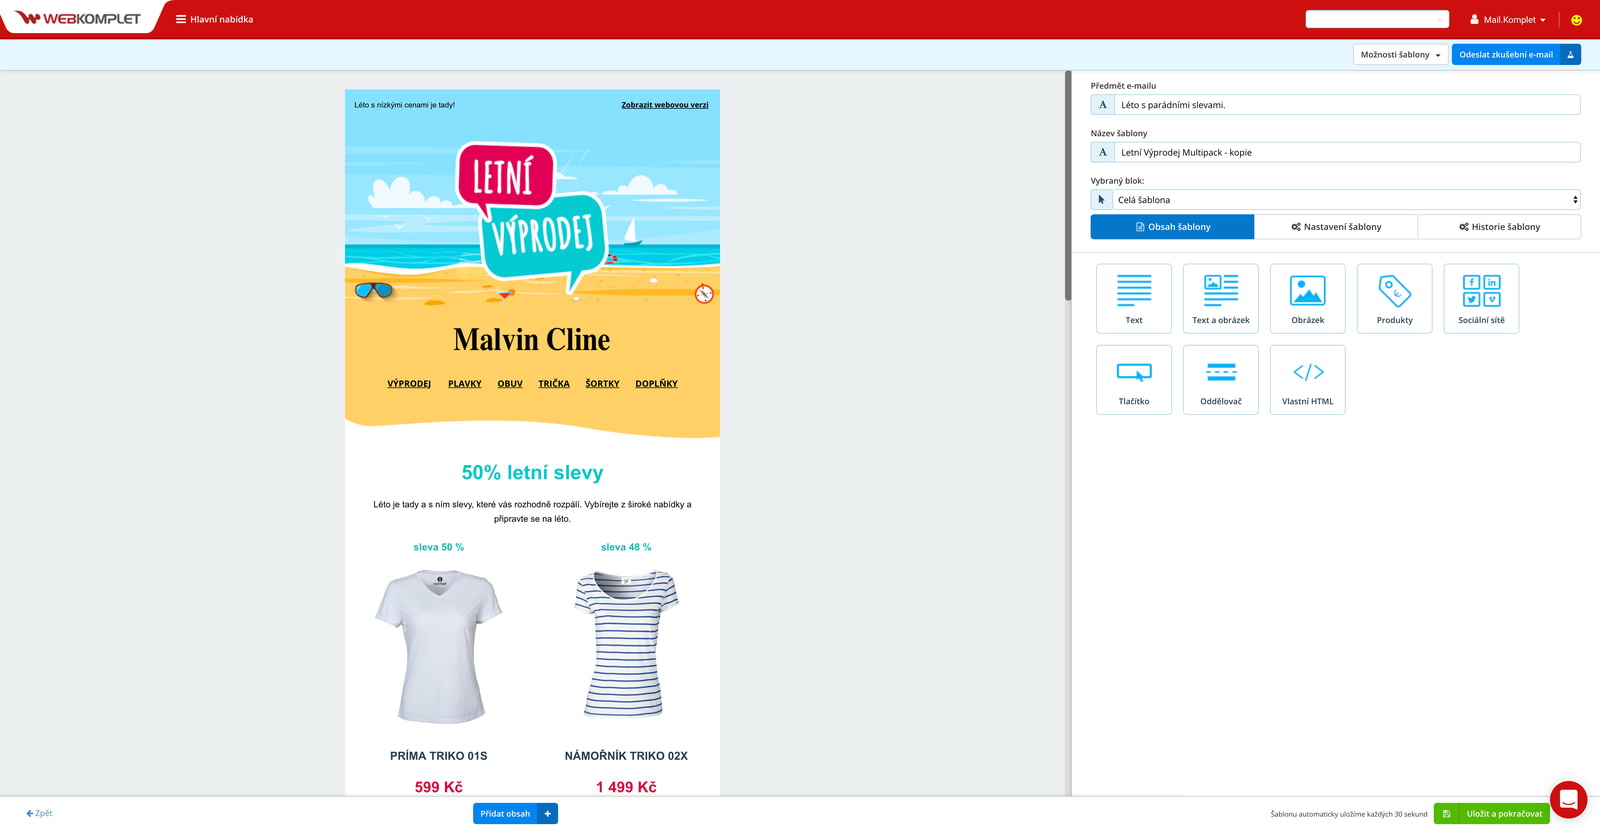Viewport: 1600px width, 831px height.
Task: Click the 1 499 Kč price
Action: point(626,787)
